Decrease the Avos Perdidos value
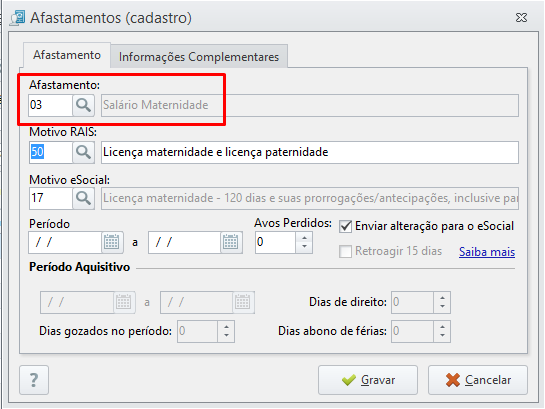The height and width of the screenshot is (409, 545). pos(304,247)
